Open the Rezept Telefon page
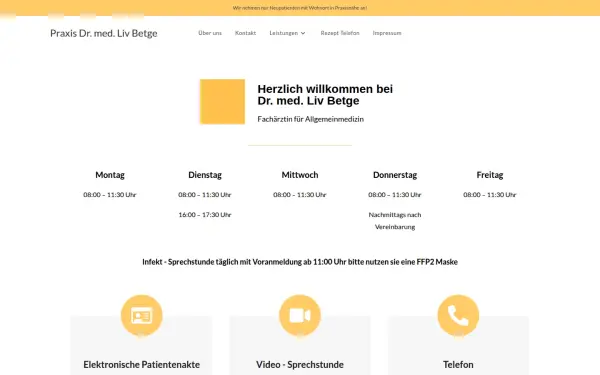The image size is (600, 375). (340, 33)
